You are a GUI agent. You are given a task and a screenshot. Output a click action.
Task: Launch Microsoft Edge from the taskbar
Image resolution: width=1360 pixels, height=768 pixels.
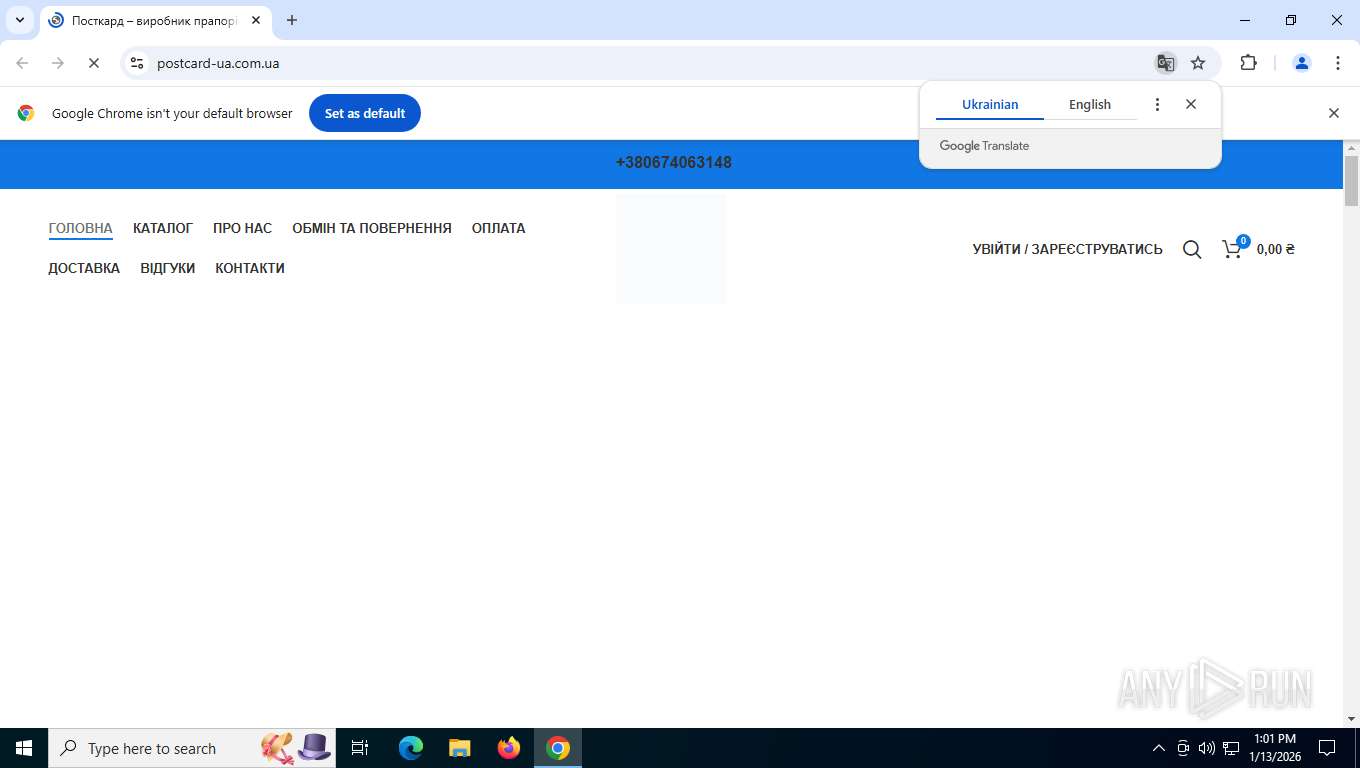(x=411, y=748)
